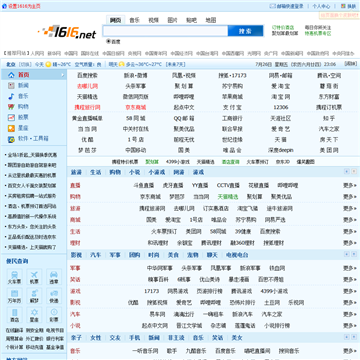
Task: Click today's sunny weather icon
Action: (48, 64)
